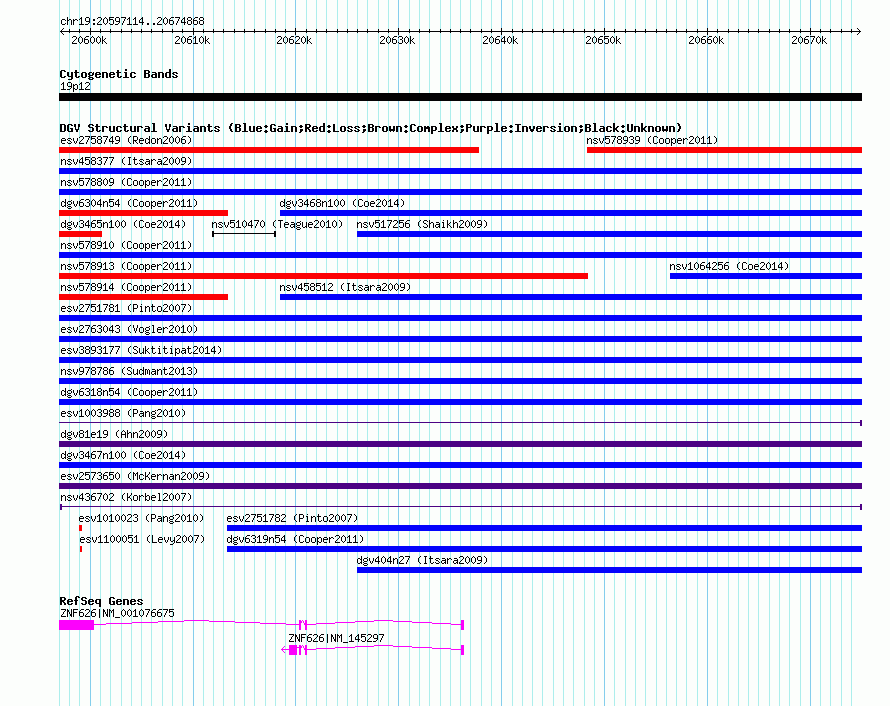890x706 pixels.
Task: Click the thin black nsv510470 feature line
Action: pyautogui.click(x=244, y=234)
